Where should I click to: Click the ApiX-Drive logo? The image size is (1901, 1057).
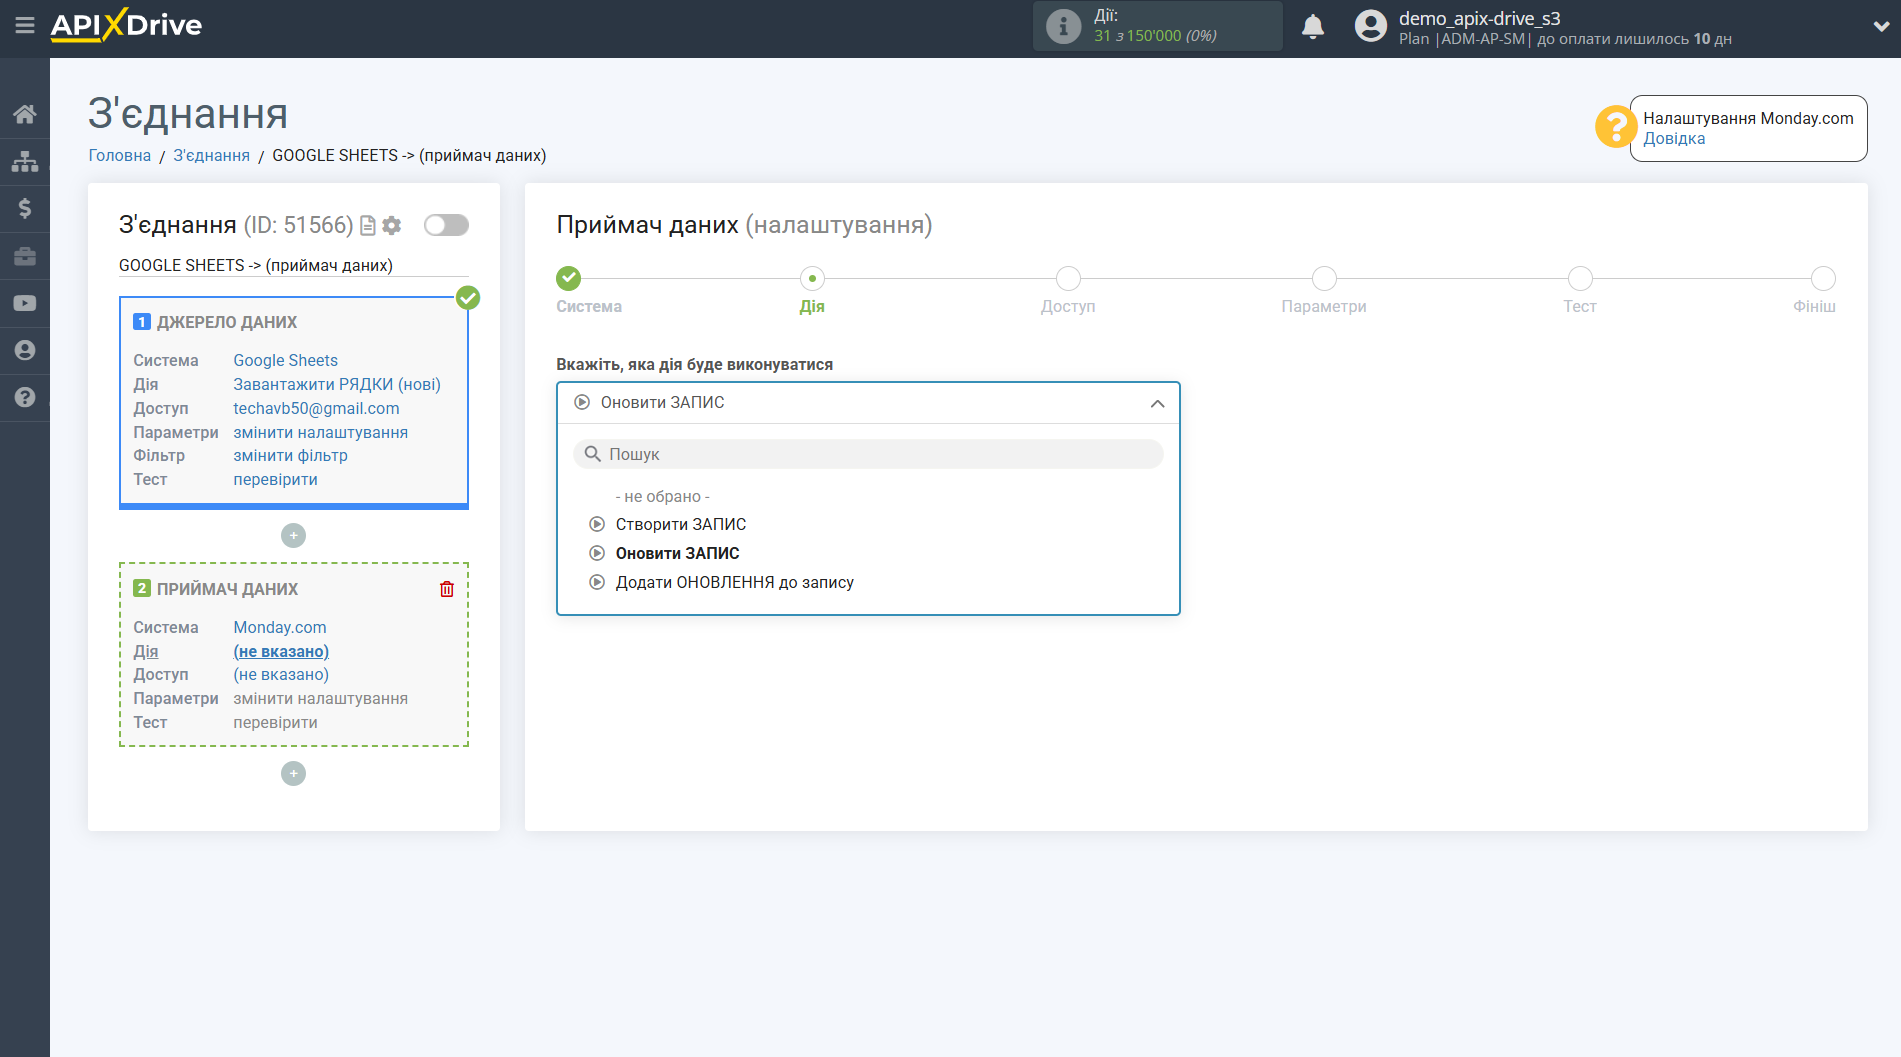126,25
